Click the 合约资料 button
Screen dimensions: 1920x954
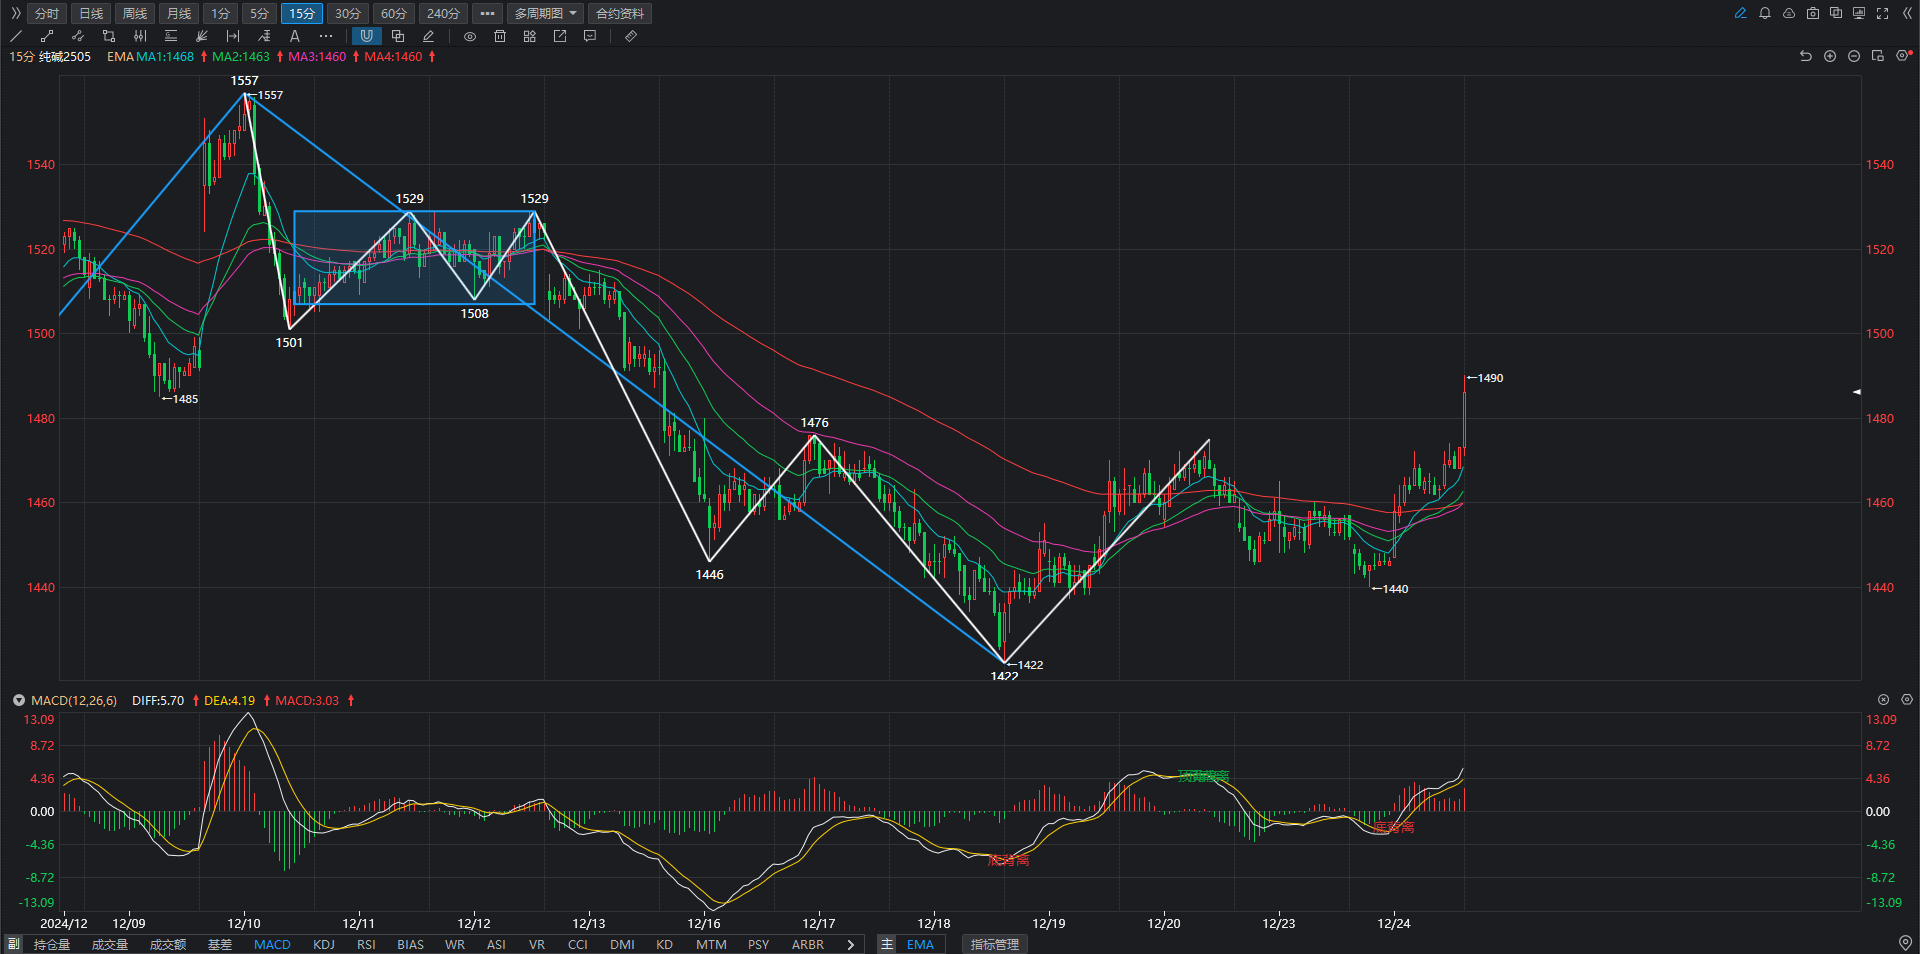[620, 13]
